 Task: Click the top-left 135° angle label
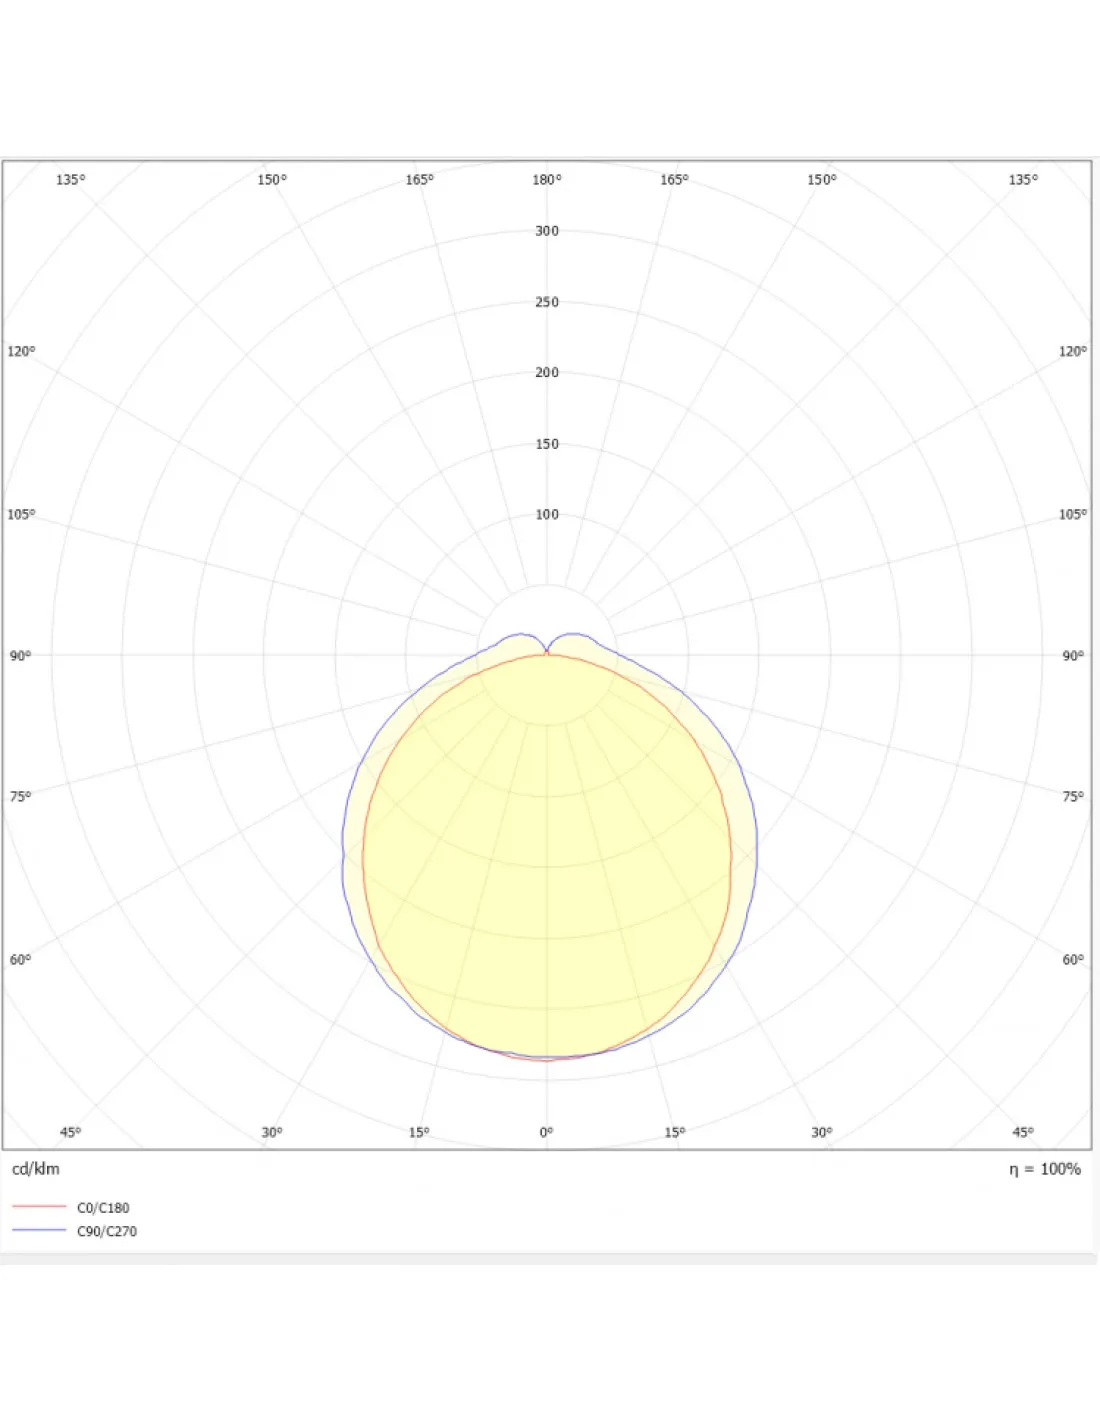pyautogui.click(x=71, y=180)
